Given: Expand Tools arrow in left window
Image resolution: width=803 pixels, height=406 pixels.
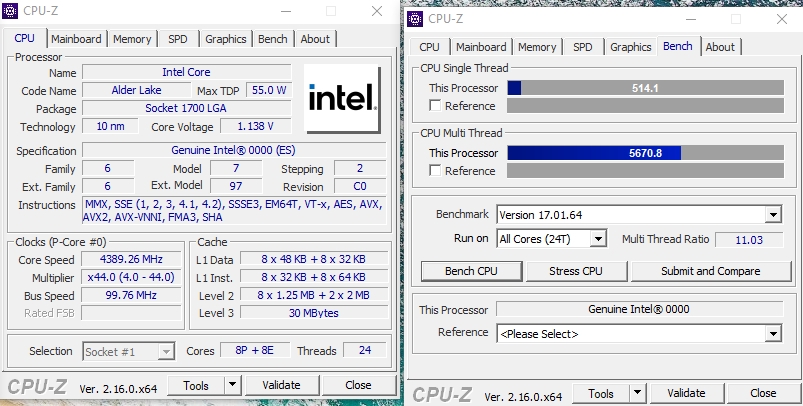Looking at the screenshot, I should tap(232, 385).
